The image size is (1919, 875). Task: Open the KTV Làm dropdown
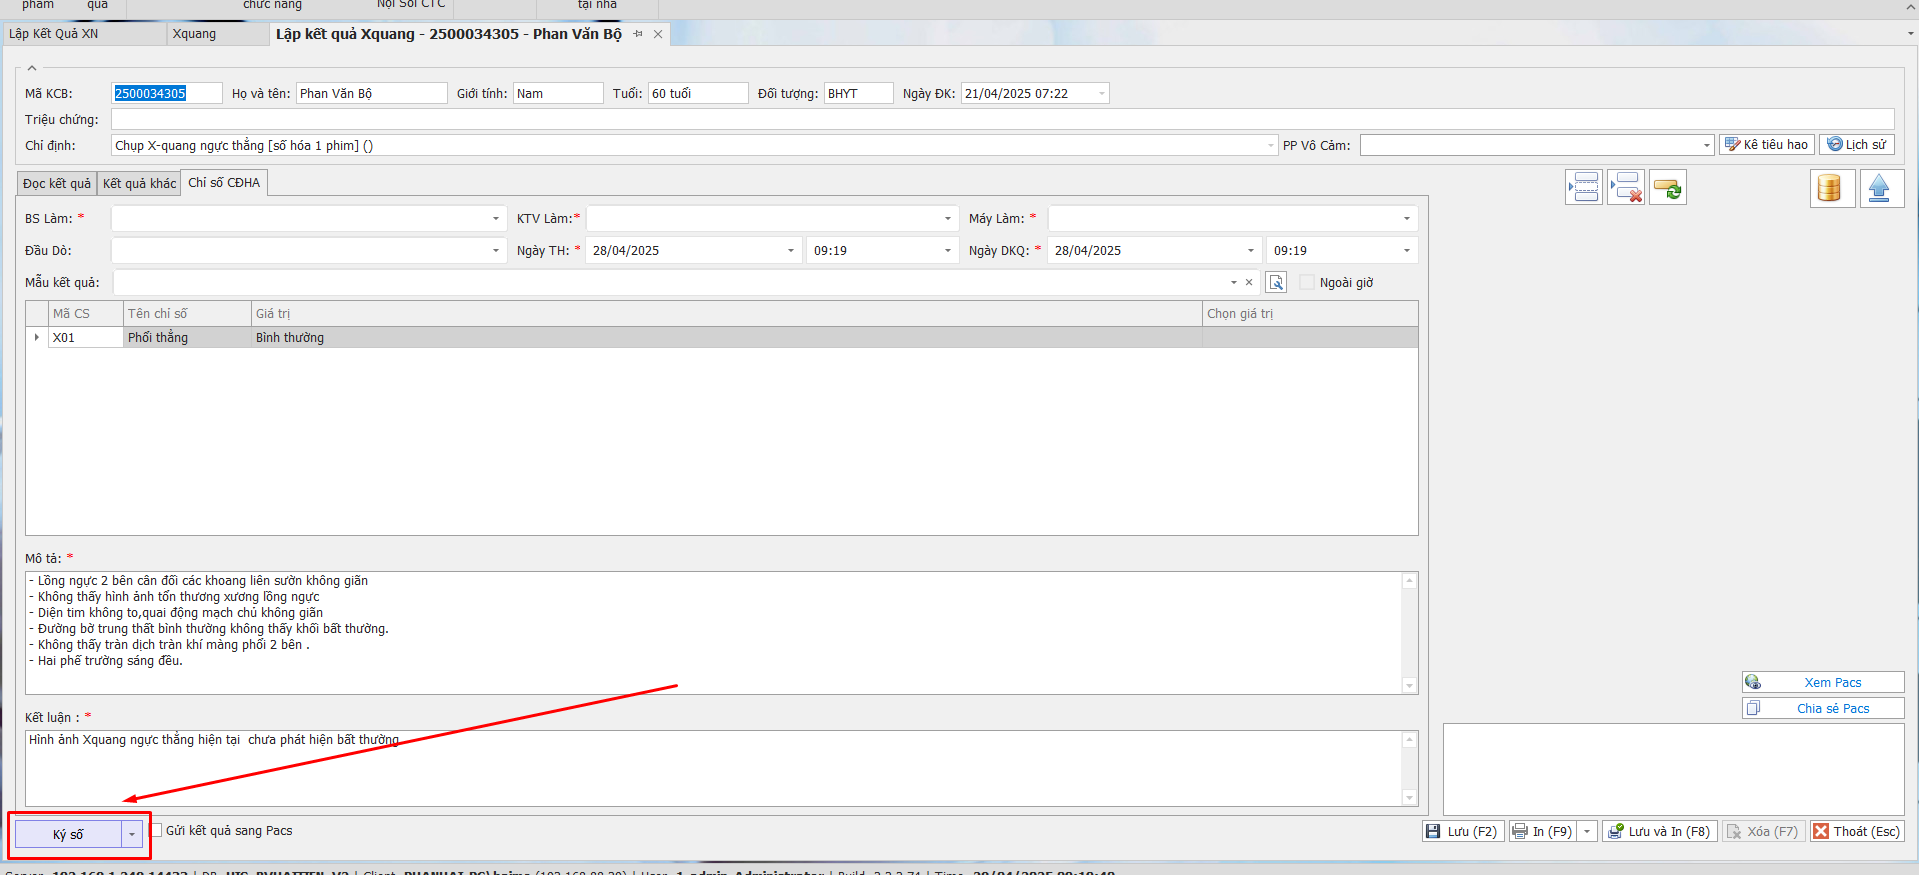[948, 219]
